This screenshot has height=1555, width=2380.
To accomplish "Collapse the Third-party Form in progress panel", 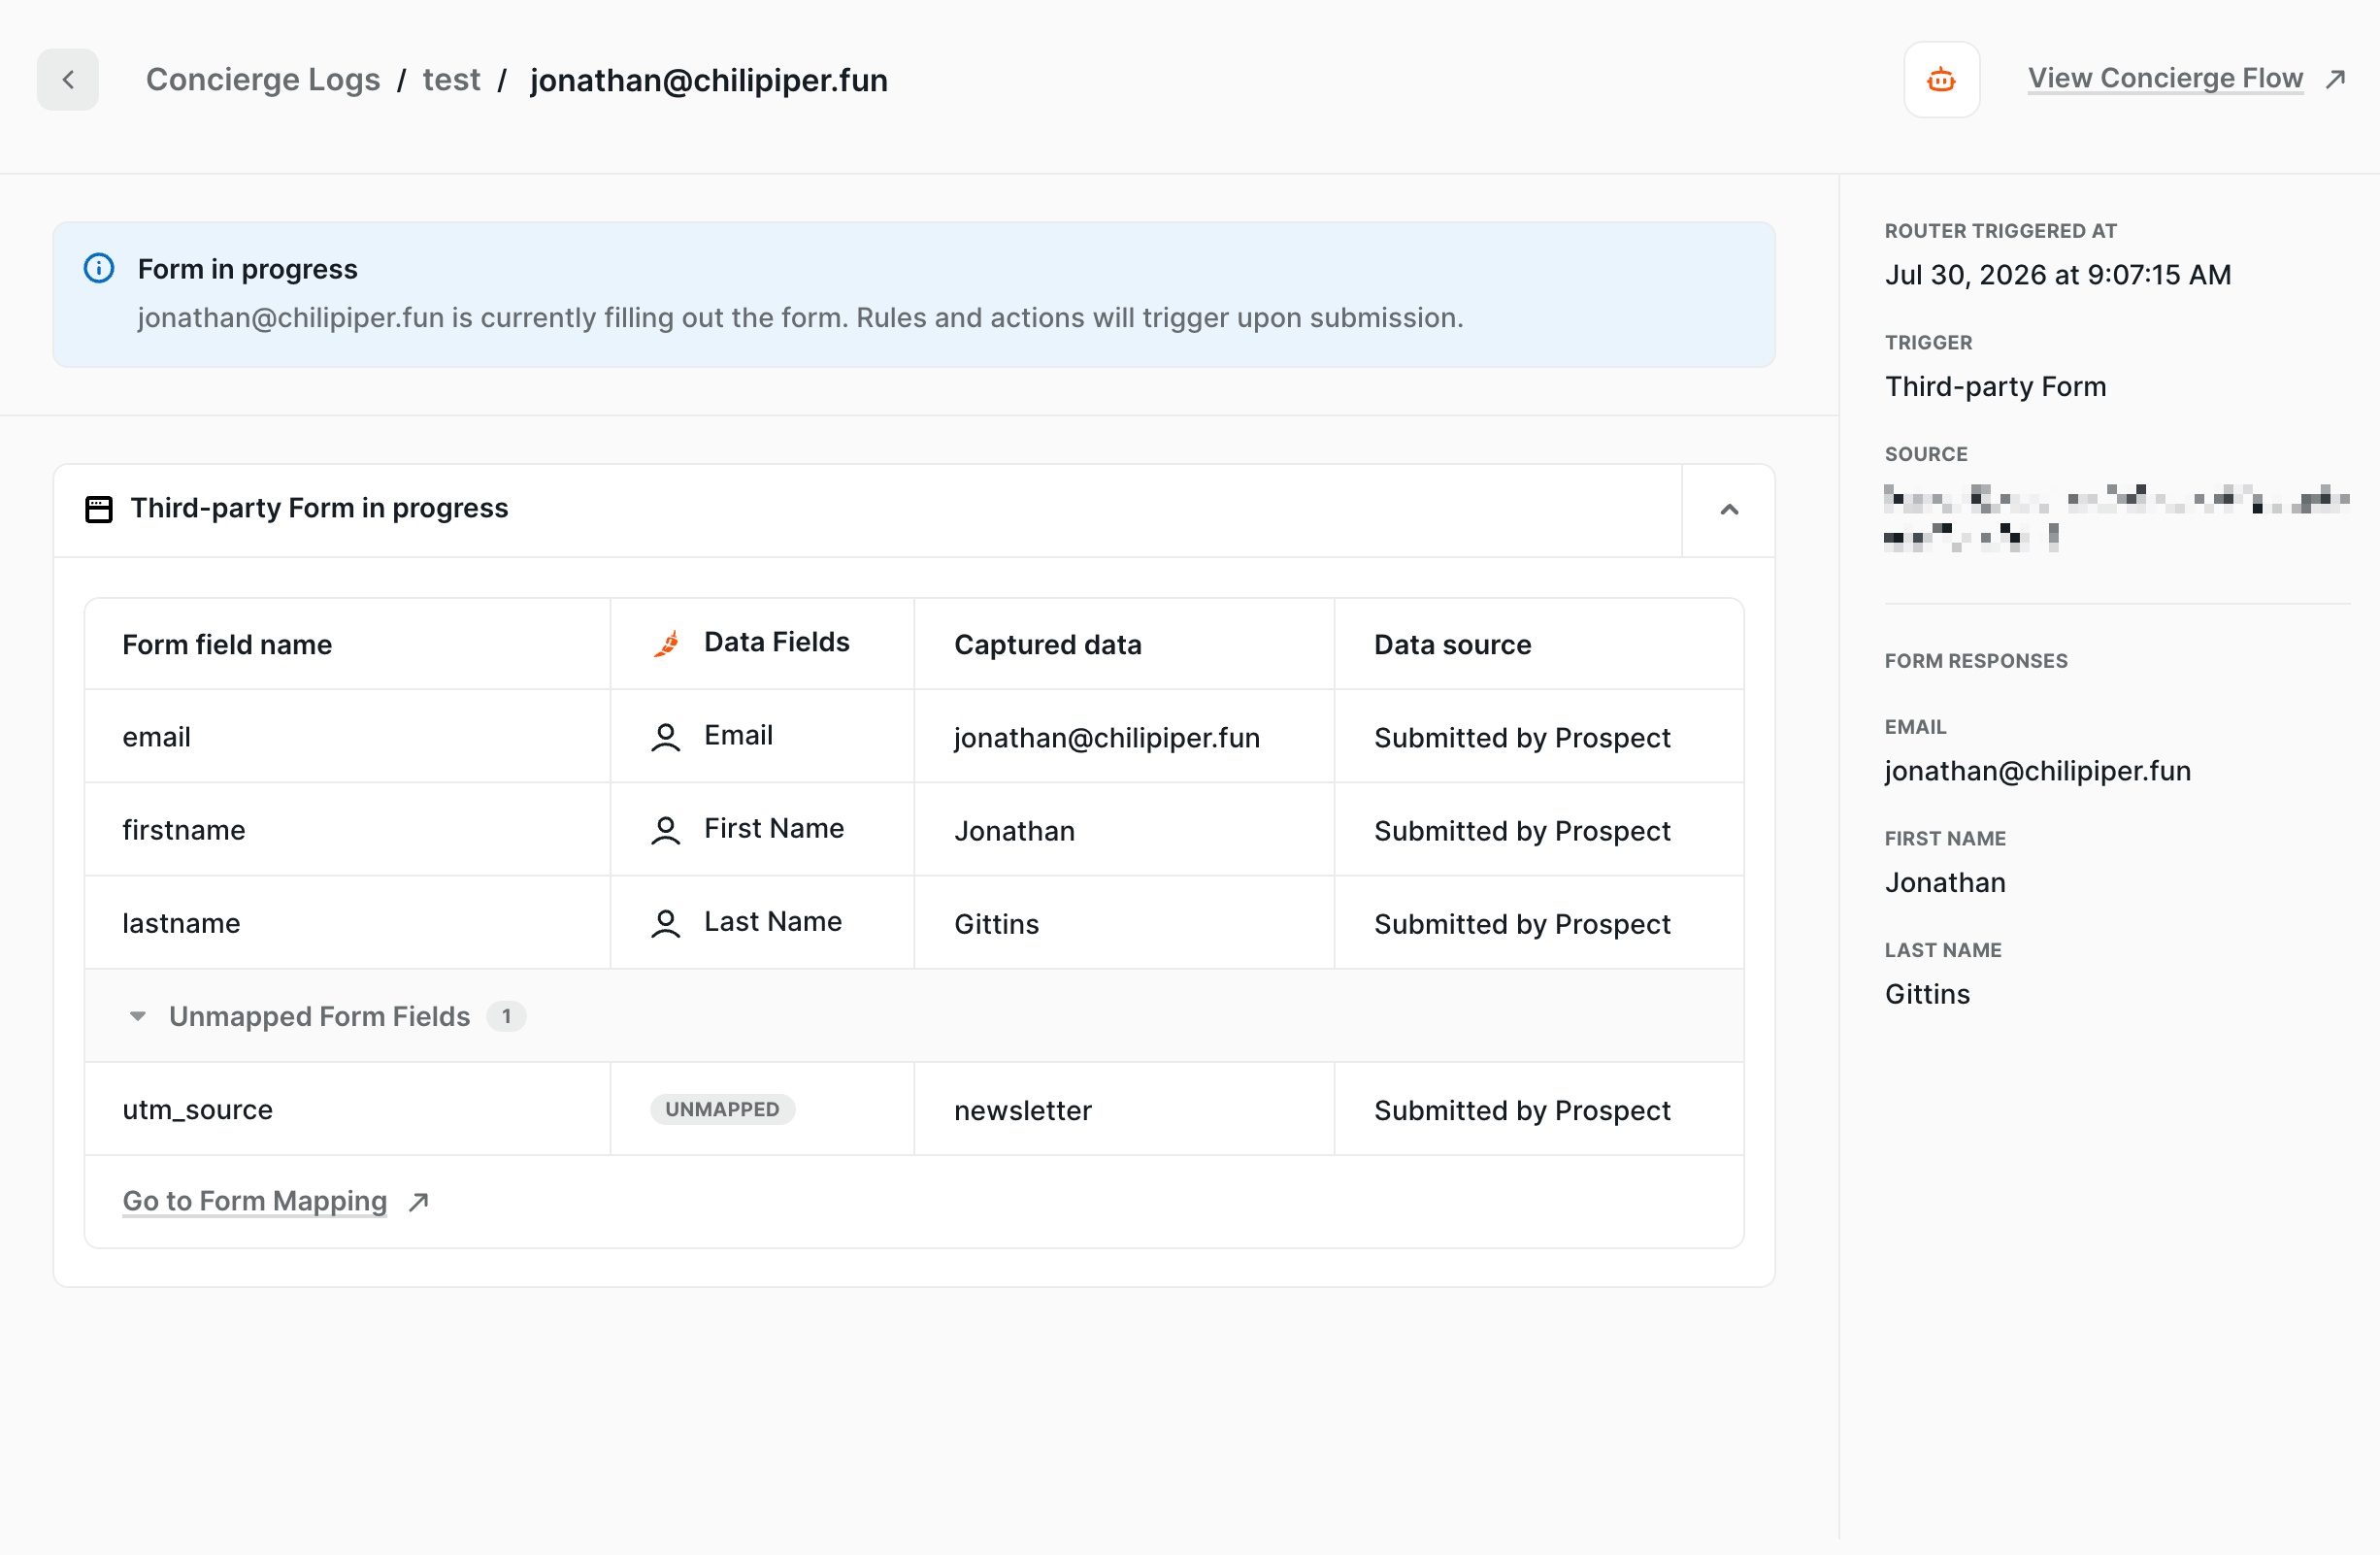I will [x=1729, y=510].
